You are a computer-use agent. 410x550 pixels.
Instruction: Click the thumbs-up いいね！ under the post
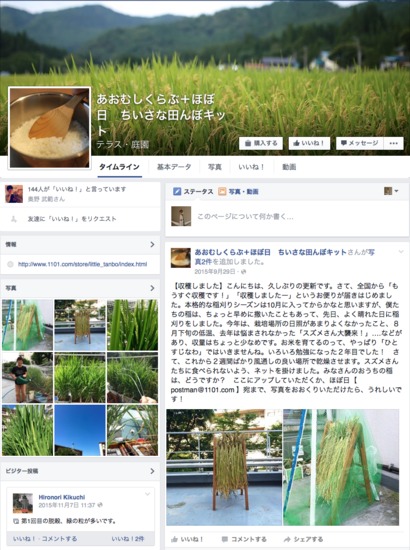pos(187,539)
